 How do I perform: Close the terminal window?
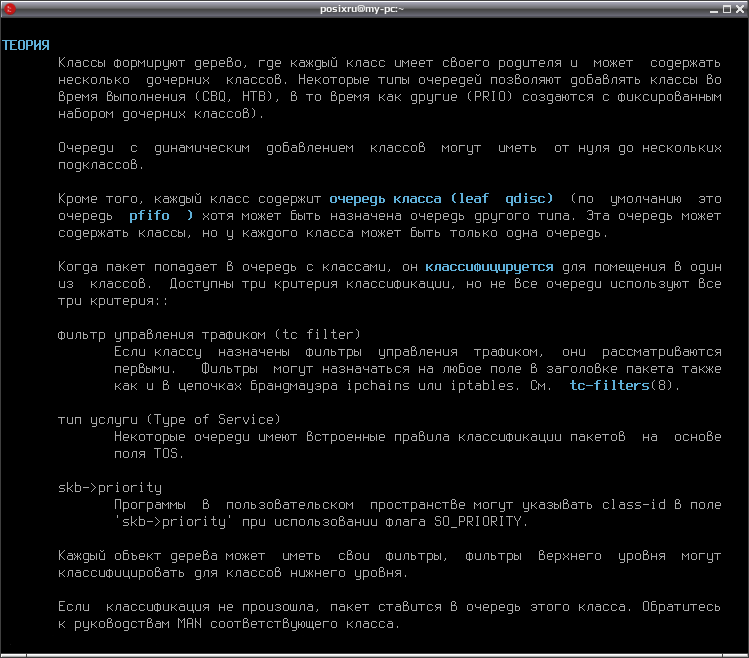[x=739, y=9]
